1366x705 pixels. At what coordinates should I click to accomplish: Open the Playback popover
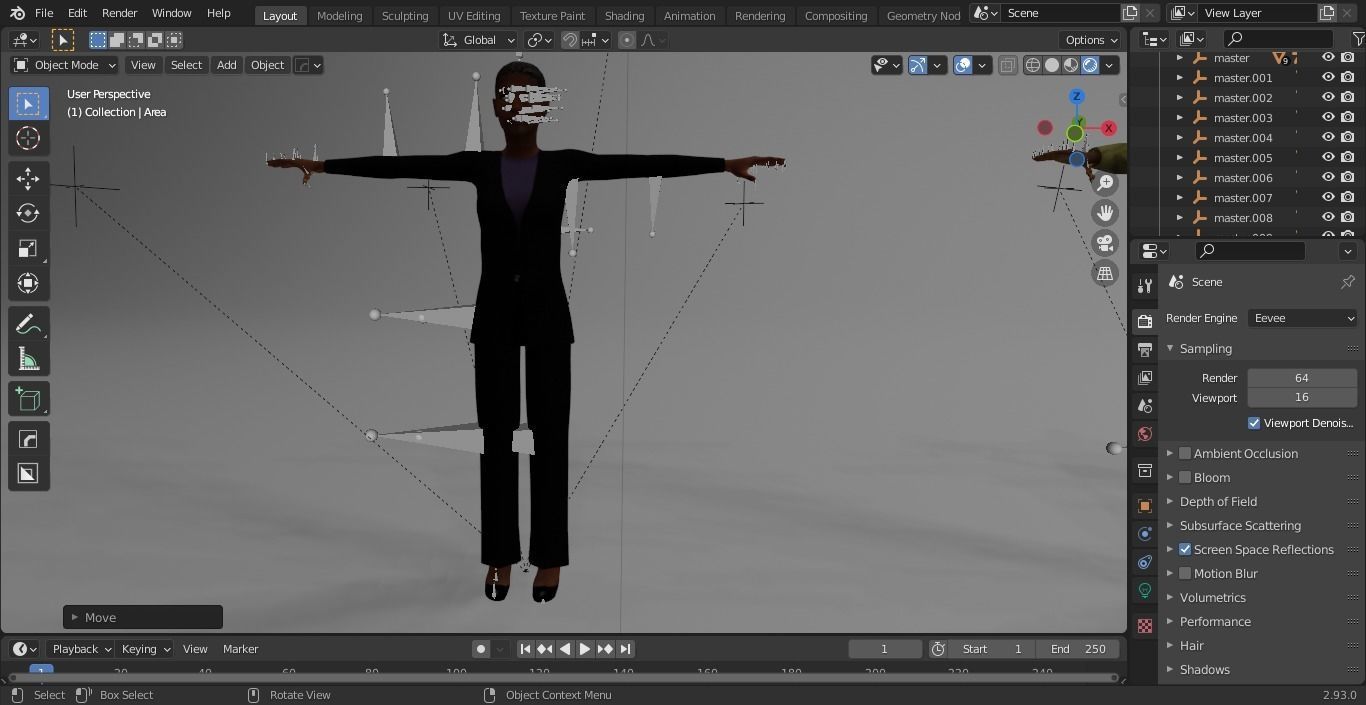coord(80,649)
